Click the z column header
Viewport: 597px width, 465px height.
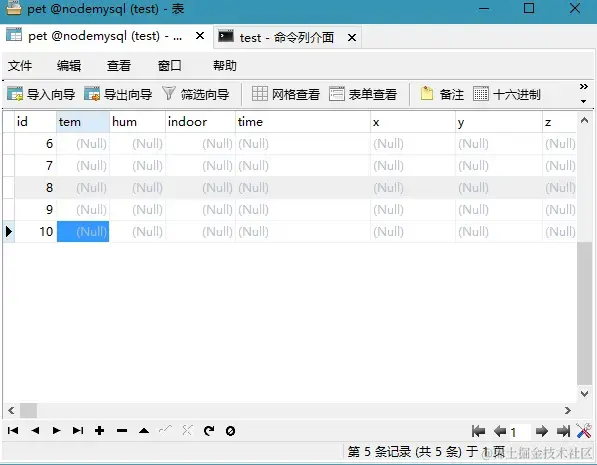(559, 122)
